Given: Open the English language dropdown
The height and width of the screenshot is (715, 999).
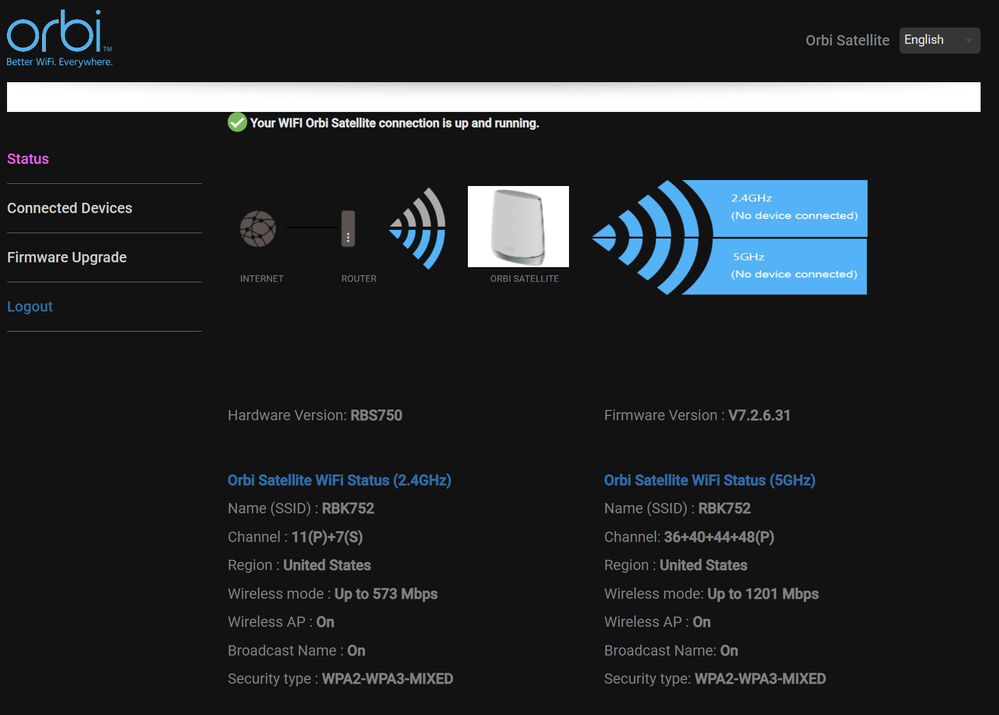Looking at the screenshot, I should (939, 40).
